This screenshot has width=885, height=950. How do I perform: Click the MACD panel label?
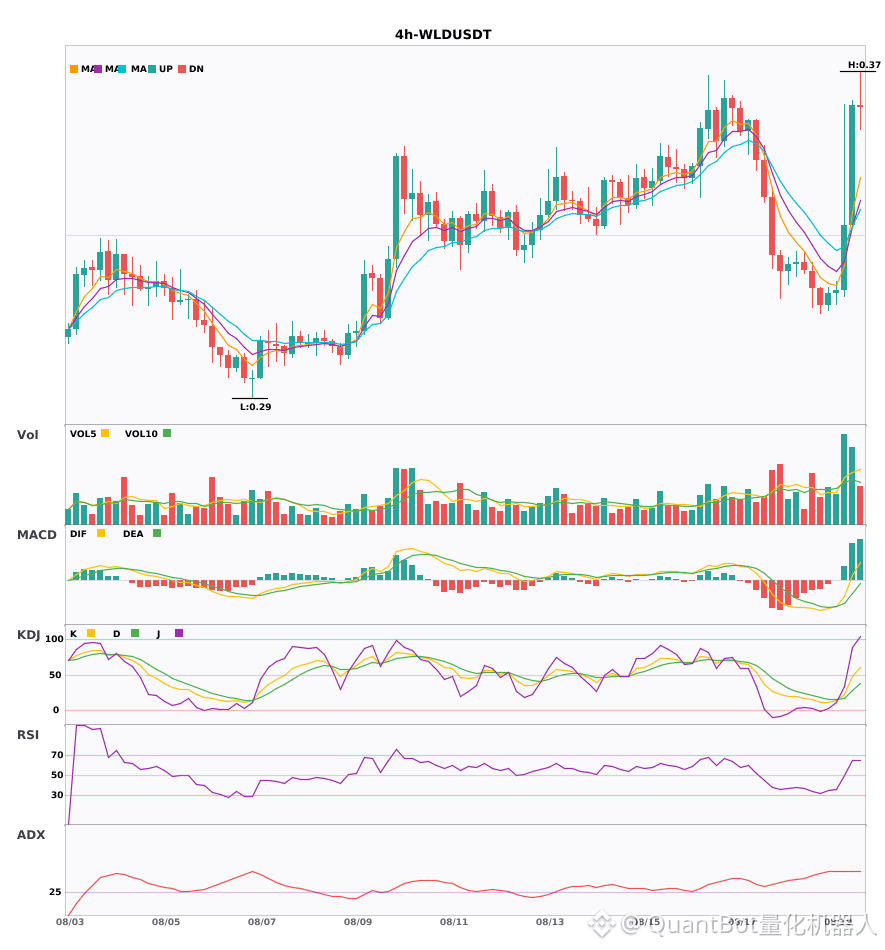coord(36,535)
